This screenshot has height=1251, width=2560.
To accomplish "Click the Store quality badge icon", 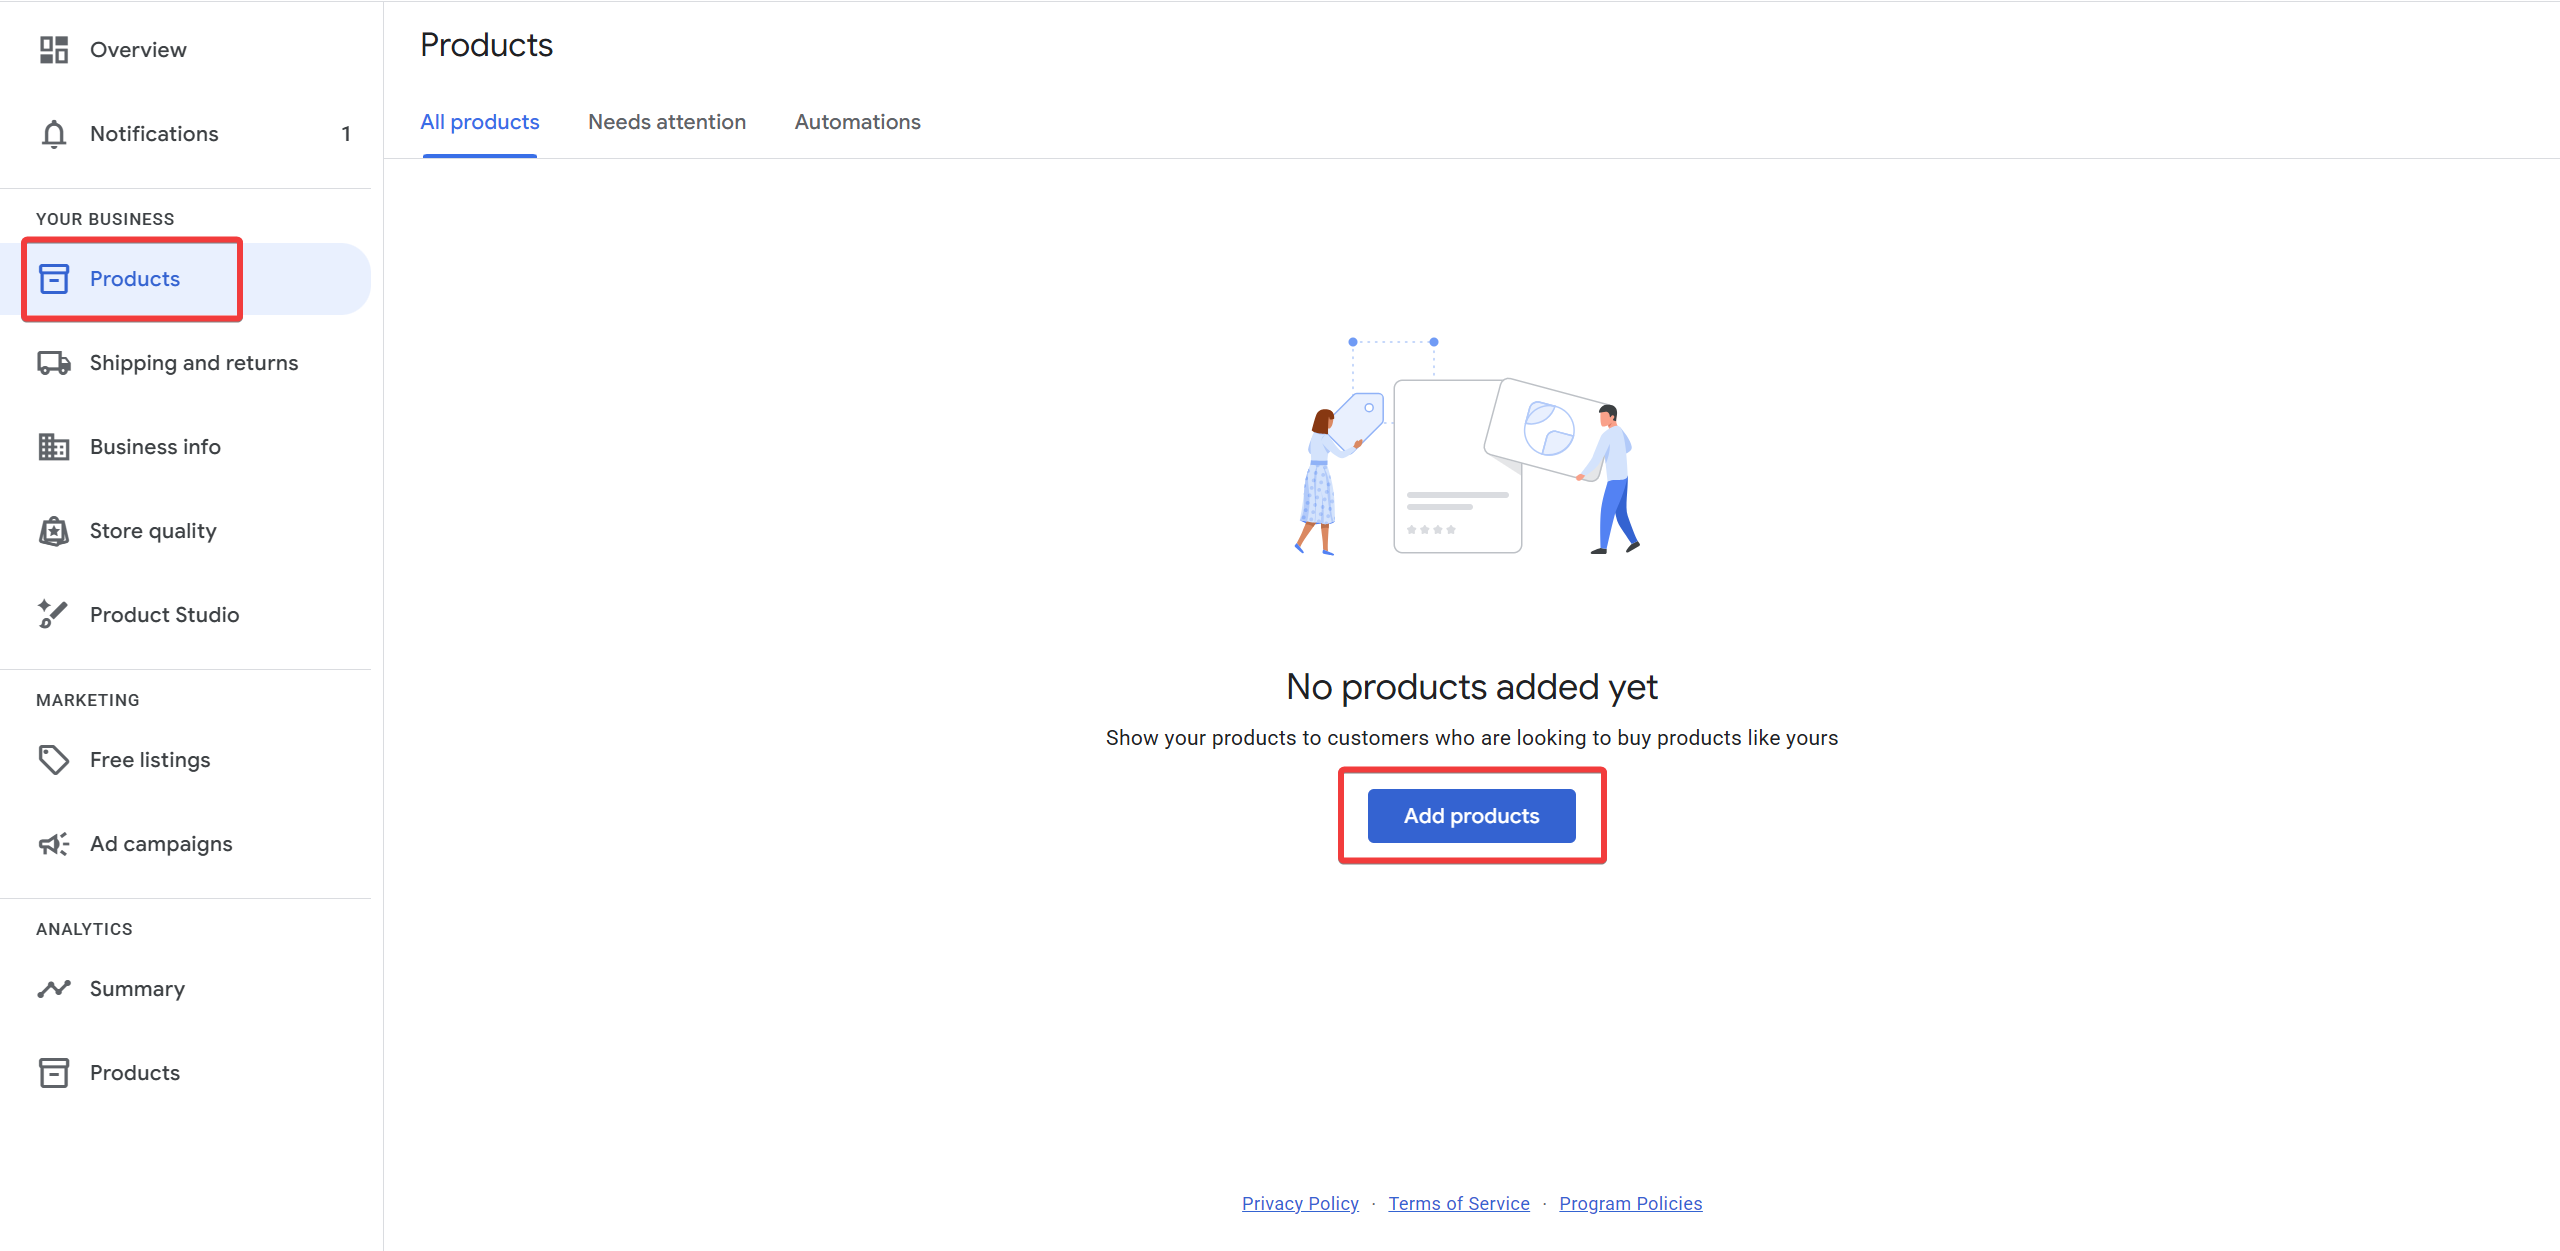I will tap(54, 531).
